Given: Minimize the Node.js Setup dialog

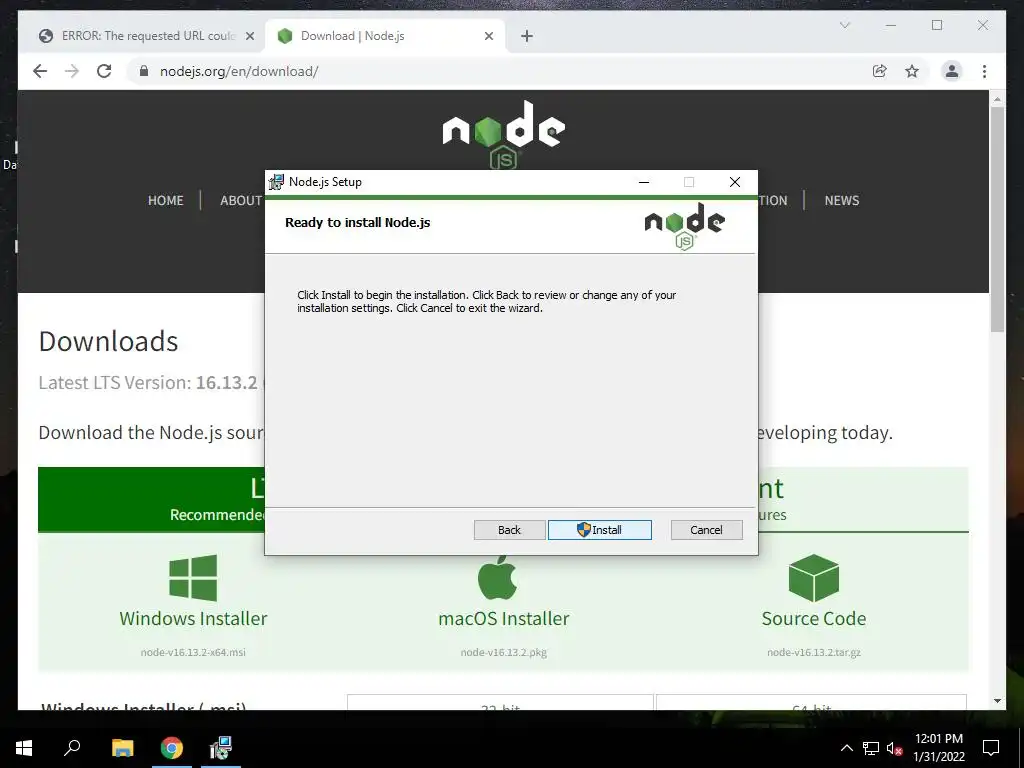Looking at the screenshot, I should tap(644, 182).
